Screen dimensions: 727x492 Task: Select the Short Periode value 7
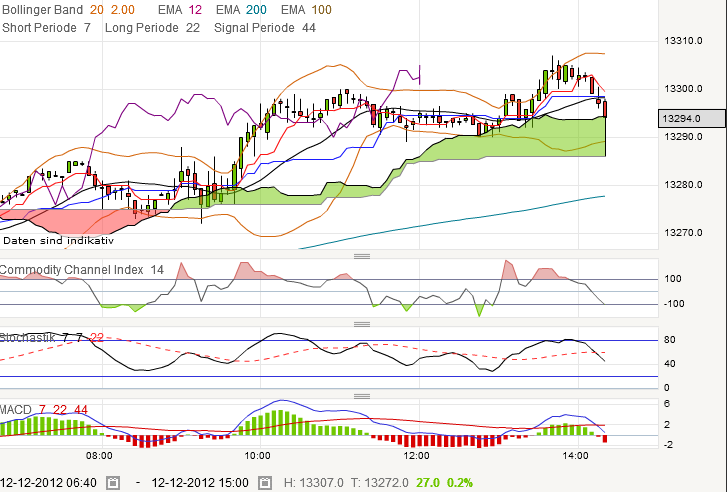(x=87, y=28)
